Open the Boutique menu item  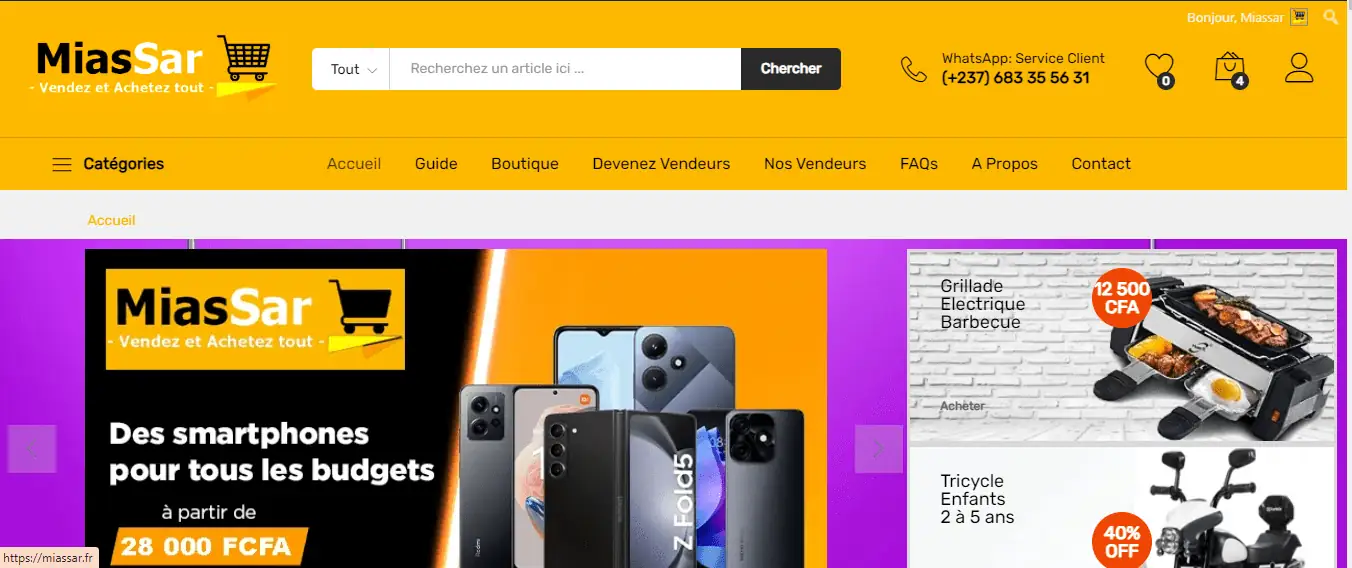(525, 164)
